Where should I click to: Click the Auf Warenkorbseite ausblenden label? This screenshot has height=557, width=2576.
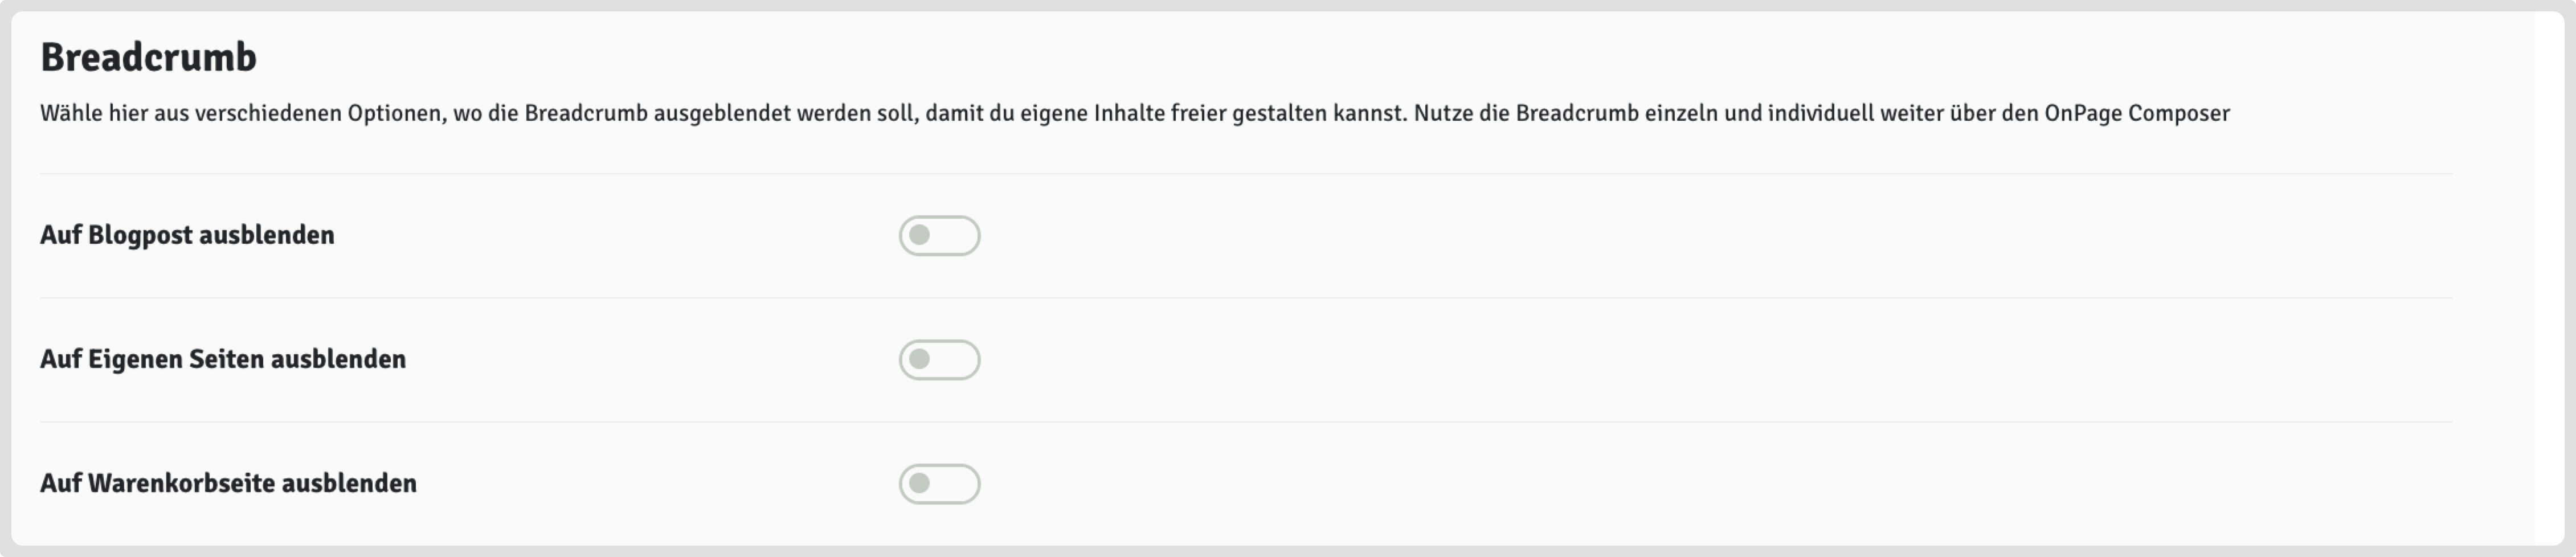click(228, 484)
